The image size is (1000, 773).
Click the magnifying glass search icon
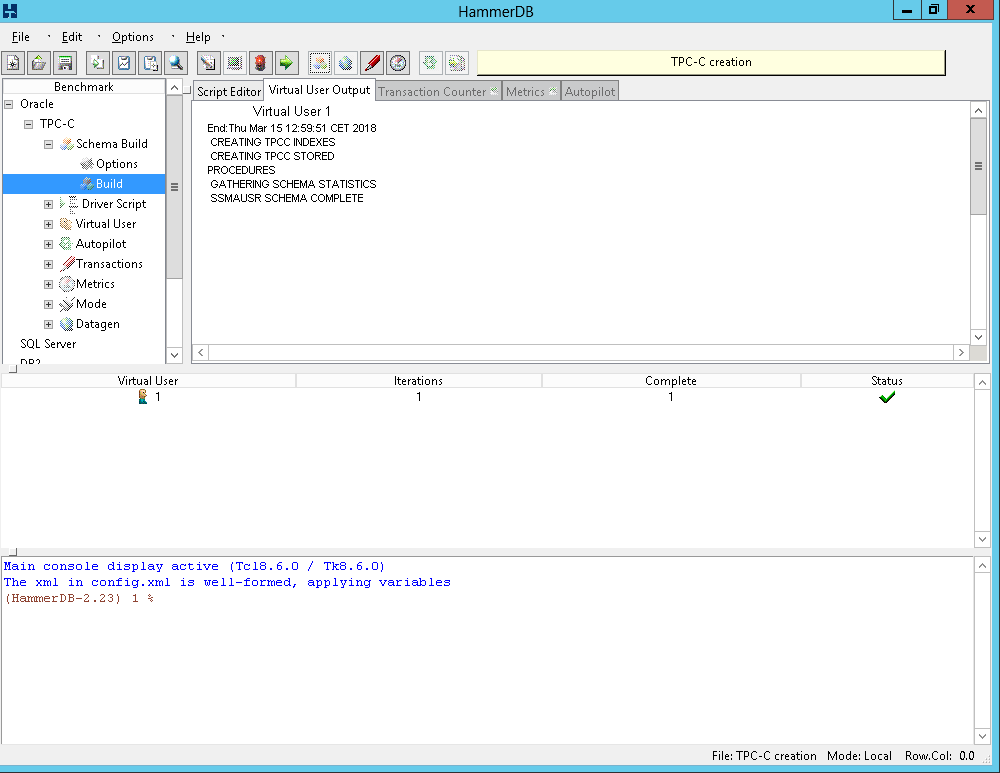coord(176,63)
